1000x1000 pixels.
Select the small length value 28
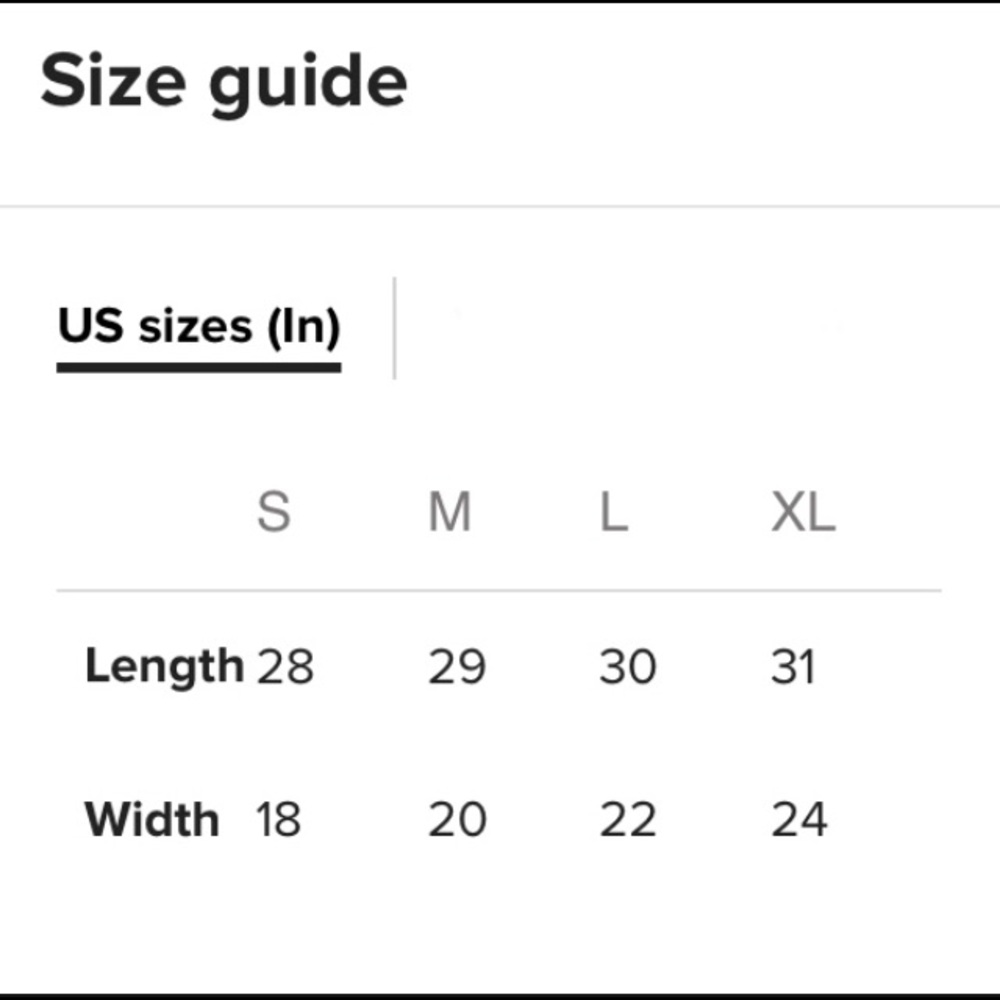[x=286, y=667]
